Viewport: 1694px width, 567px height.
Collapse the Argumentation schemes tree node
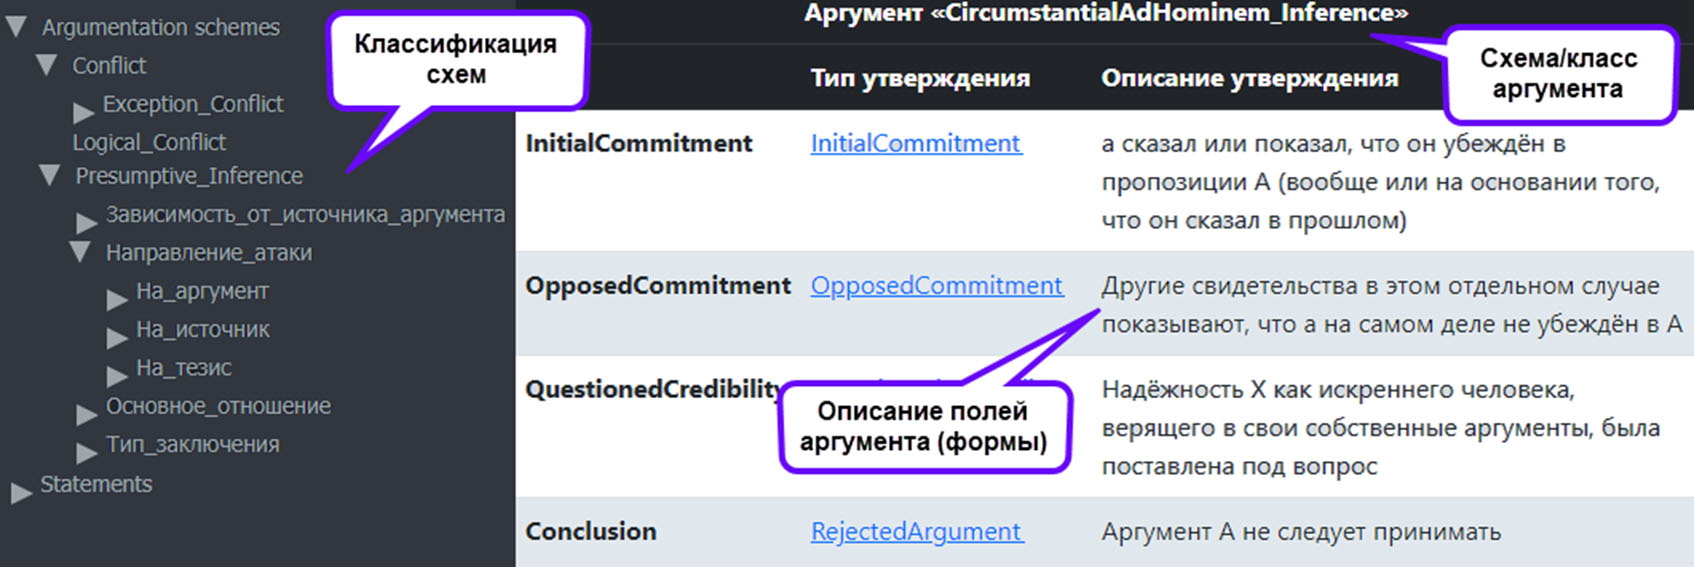point(15,27)
